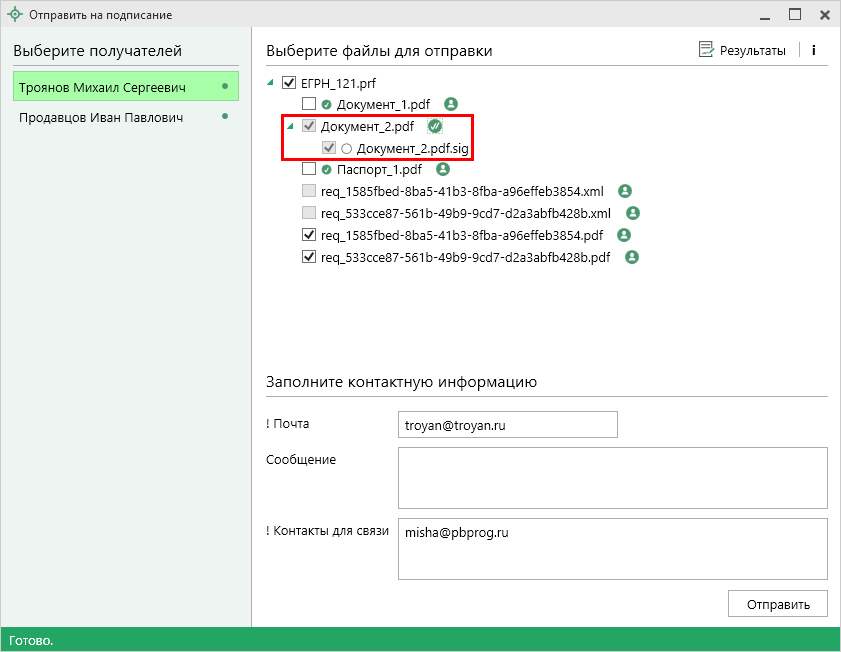The width and height of the screenshot is (841, 652).
Task: Click the Сообщение message text area
Action: click(x=612, y=478)
